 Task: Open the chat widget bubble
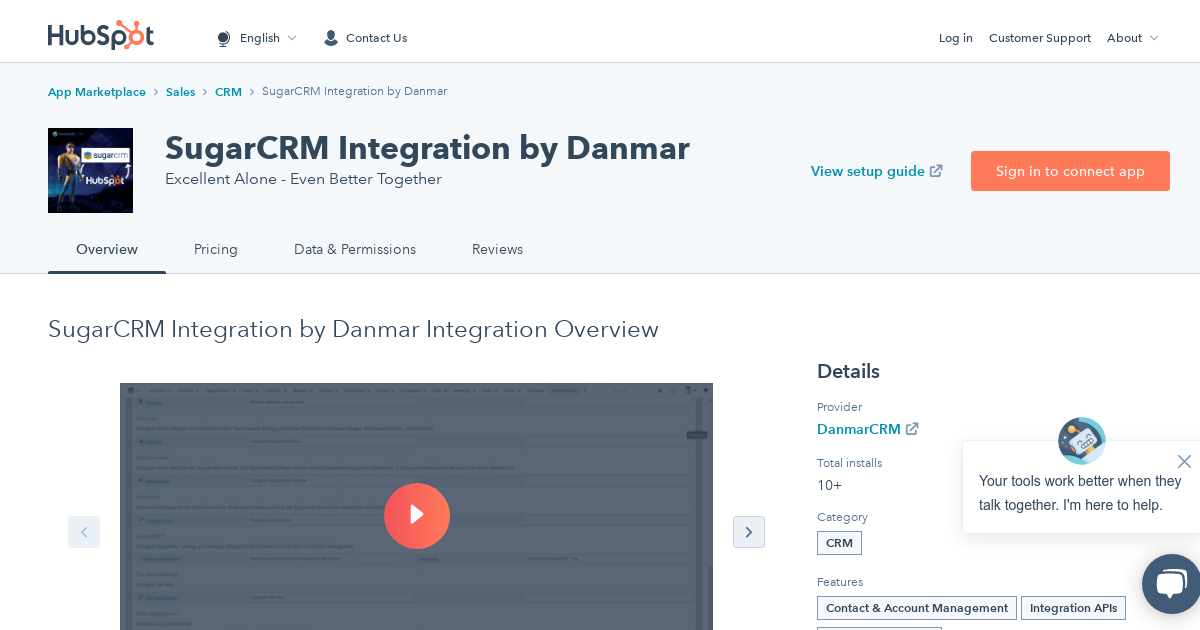(x=1171, y=584)
